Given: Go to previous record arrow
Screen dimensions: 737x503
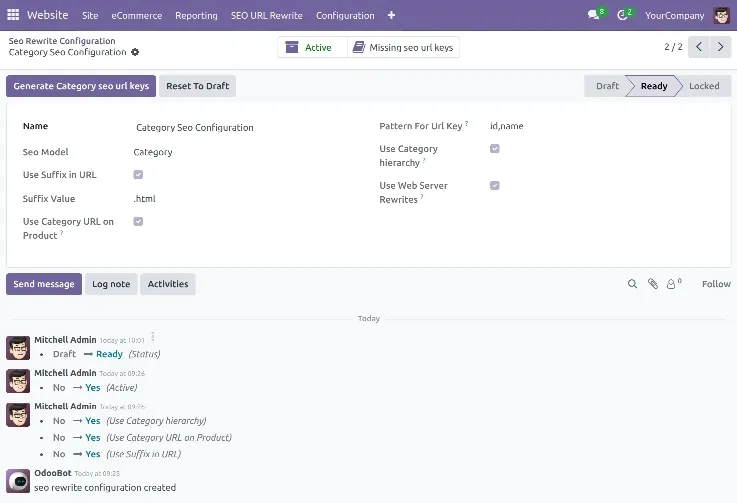Looking at the screenshot, I should [x=699, y=47].
